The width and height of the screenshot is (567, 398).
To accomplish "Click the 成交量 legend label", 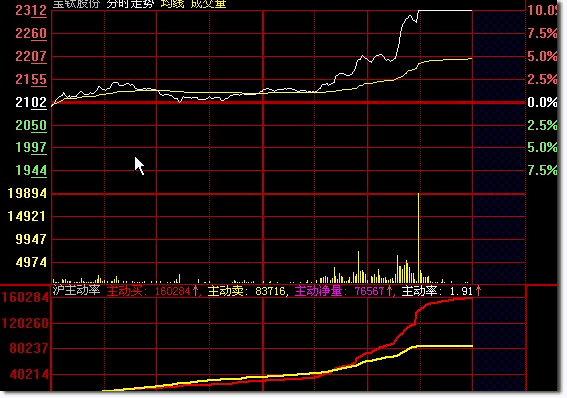I will [x=208, y=4].
